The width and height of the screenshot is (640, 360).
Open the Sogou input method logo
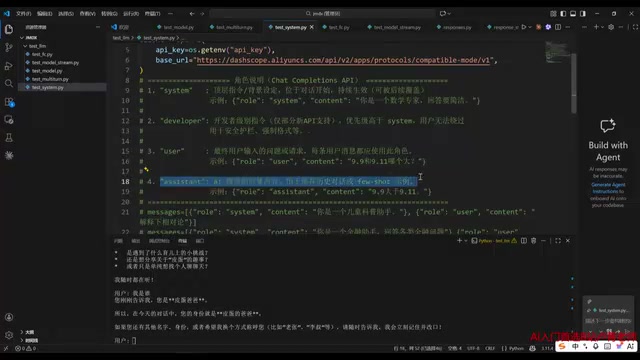[x=562, y=346]
